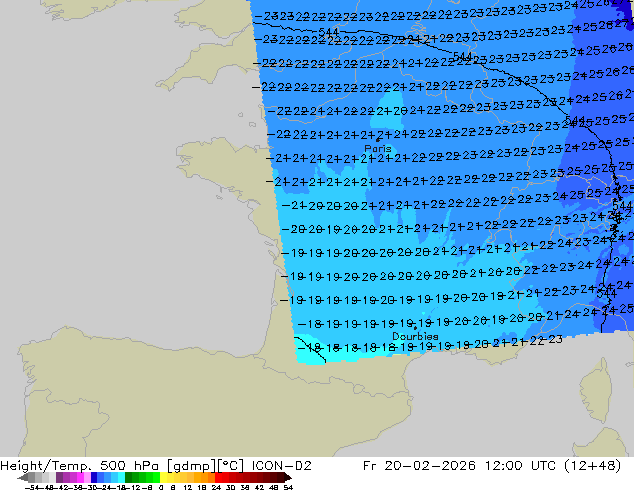Click the 0 value on the color scale

[161, 487]
